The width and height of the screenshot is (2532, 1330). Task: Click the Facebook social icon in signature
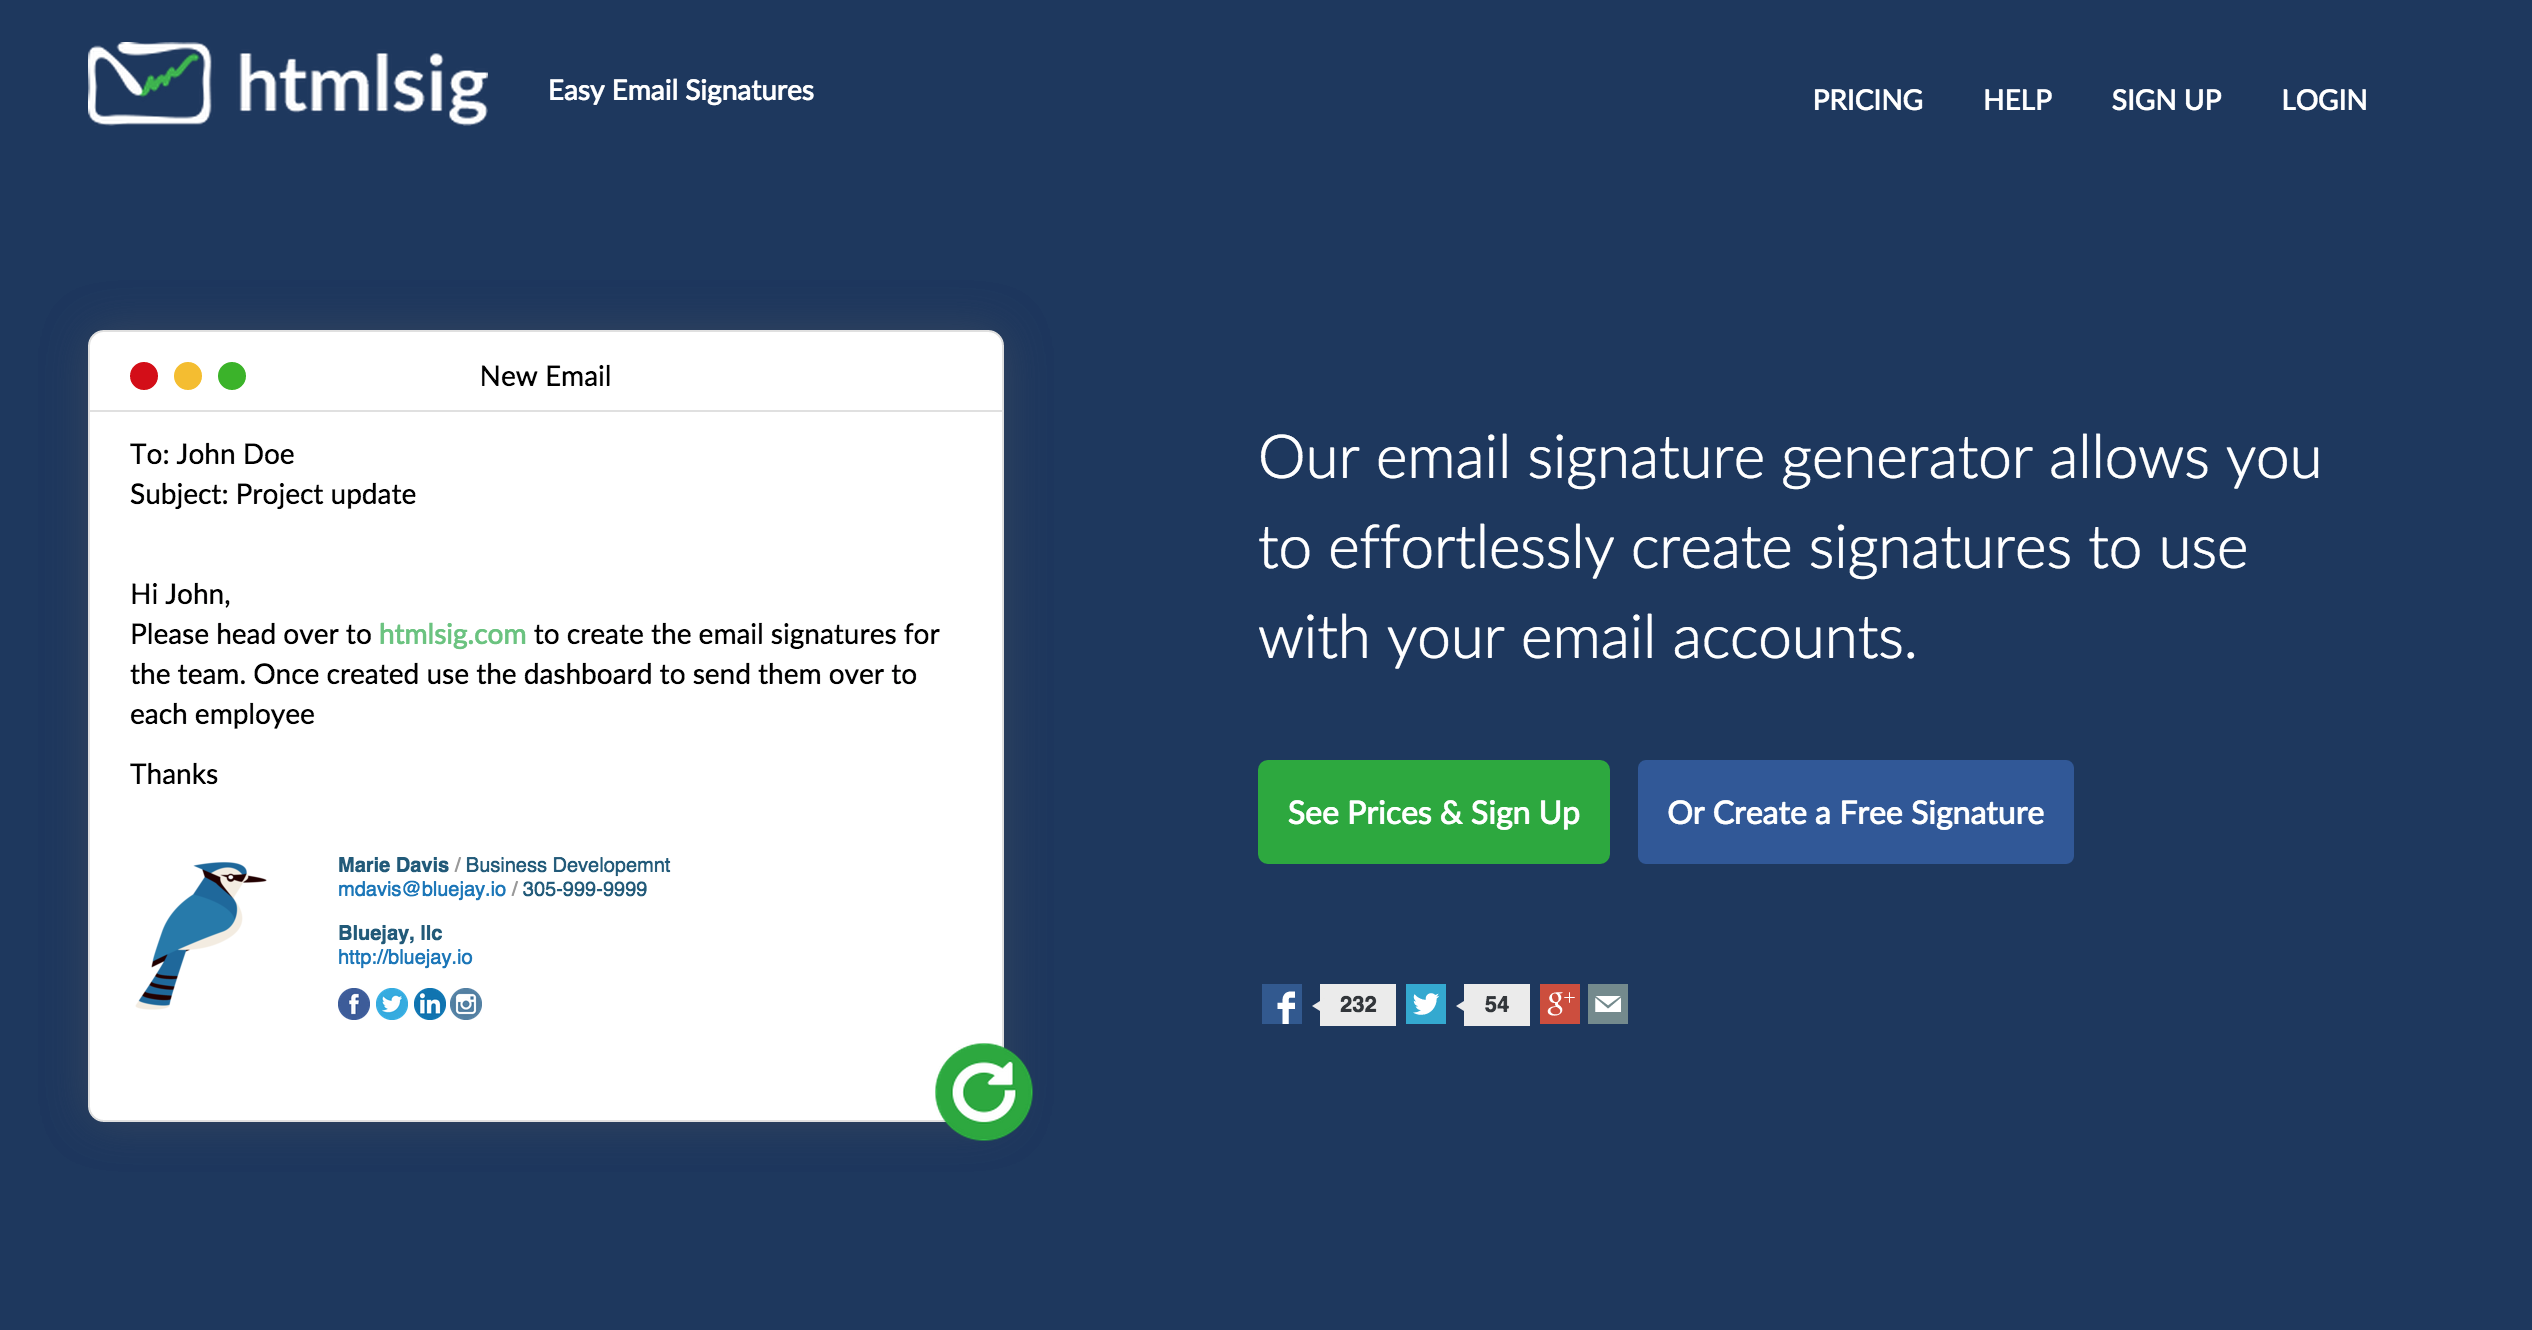tap(352, 1003)
